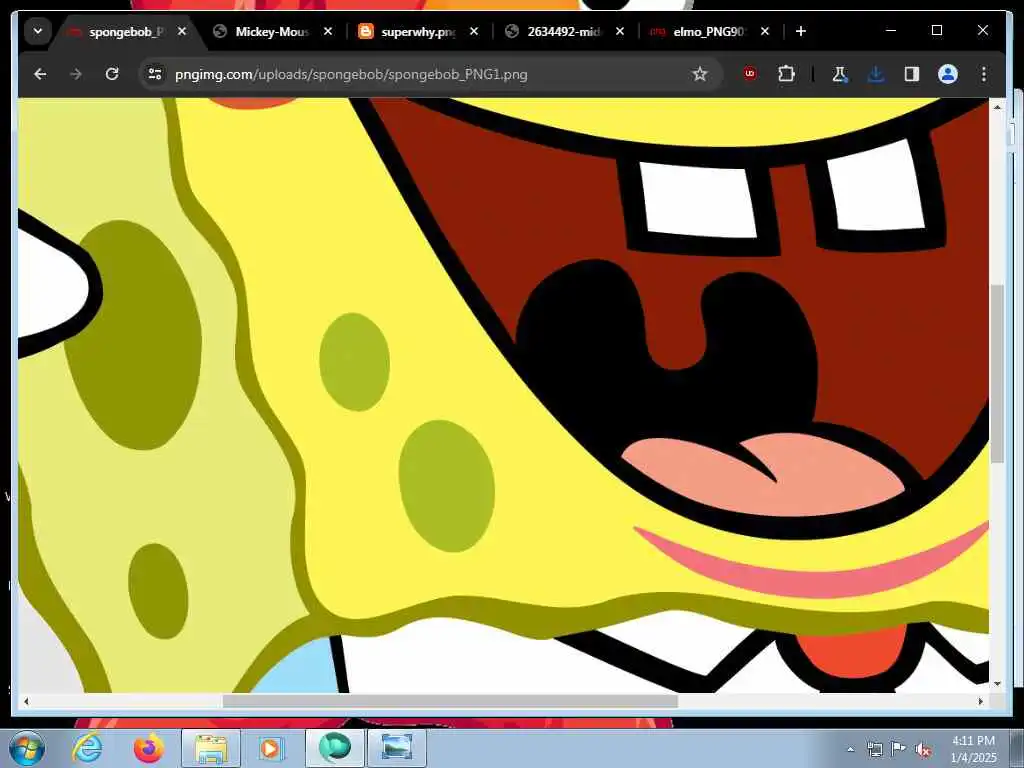The image size is (1024, 768).
Task: Open the tab search dropdown chevron
Action: (x=38, y=31)
